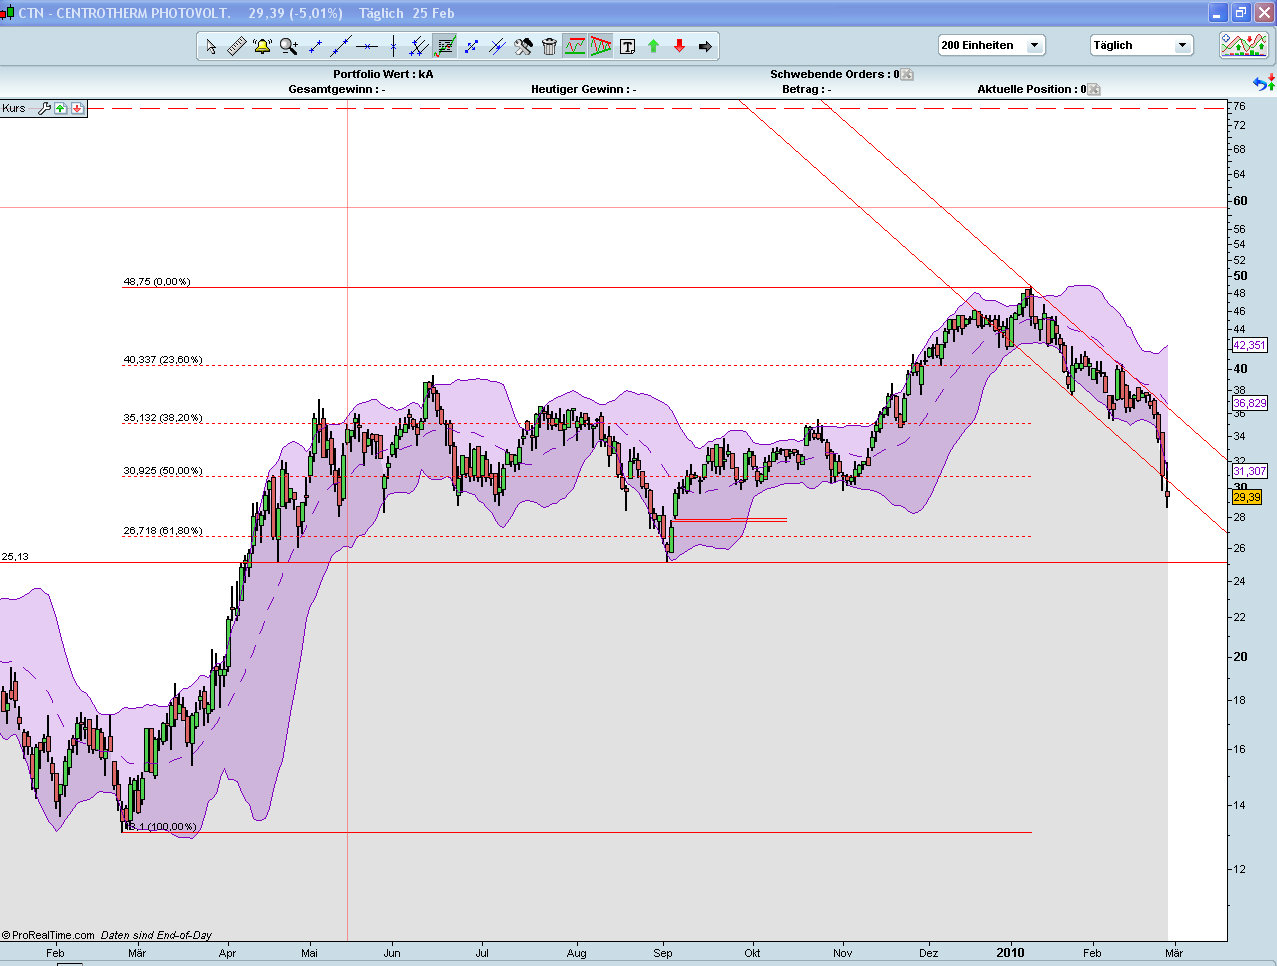The image size is (1277, 966).
Task: Open the 200 Einheiten dropdown
Action: tap(991, 45)
